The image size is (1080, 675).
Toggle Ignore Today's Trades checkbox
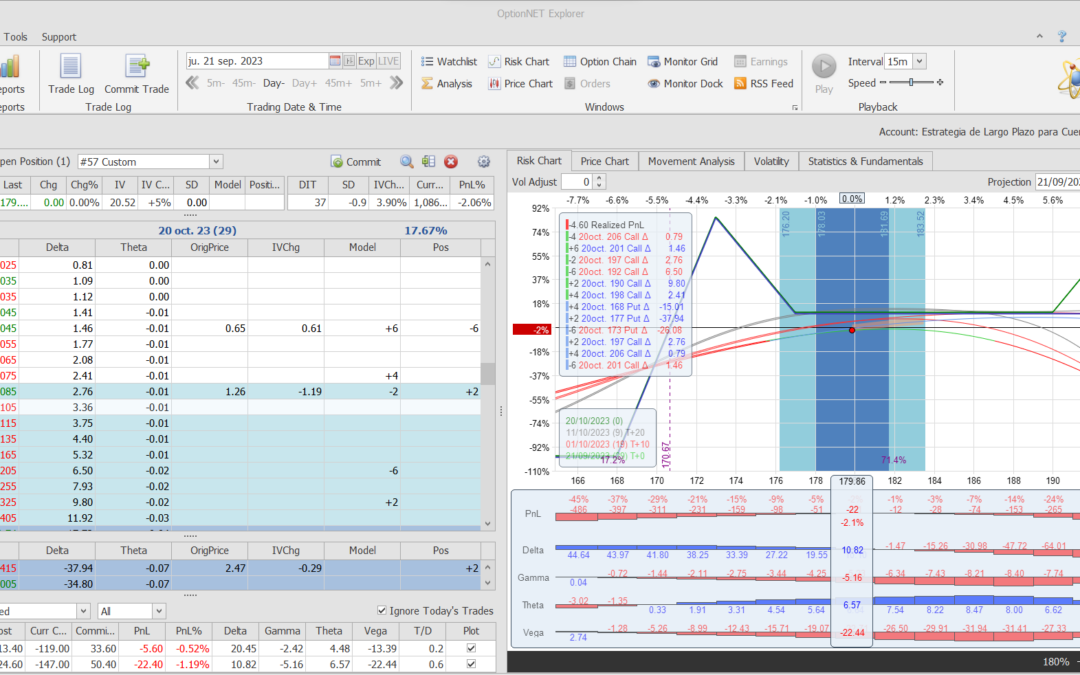(x=383, y=611)
